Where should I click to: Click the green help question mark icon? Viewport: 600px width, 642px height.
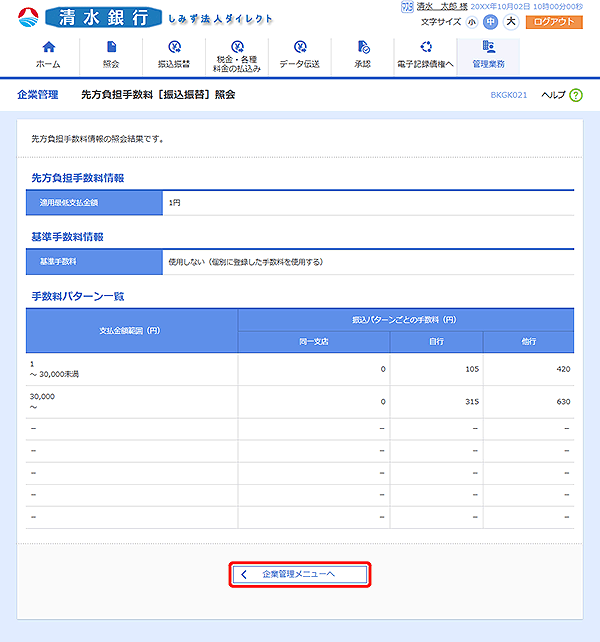pos(576,95)
